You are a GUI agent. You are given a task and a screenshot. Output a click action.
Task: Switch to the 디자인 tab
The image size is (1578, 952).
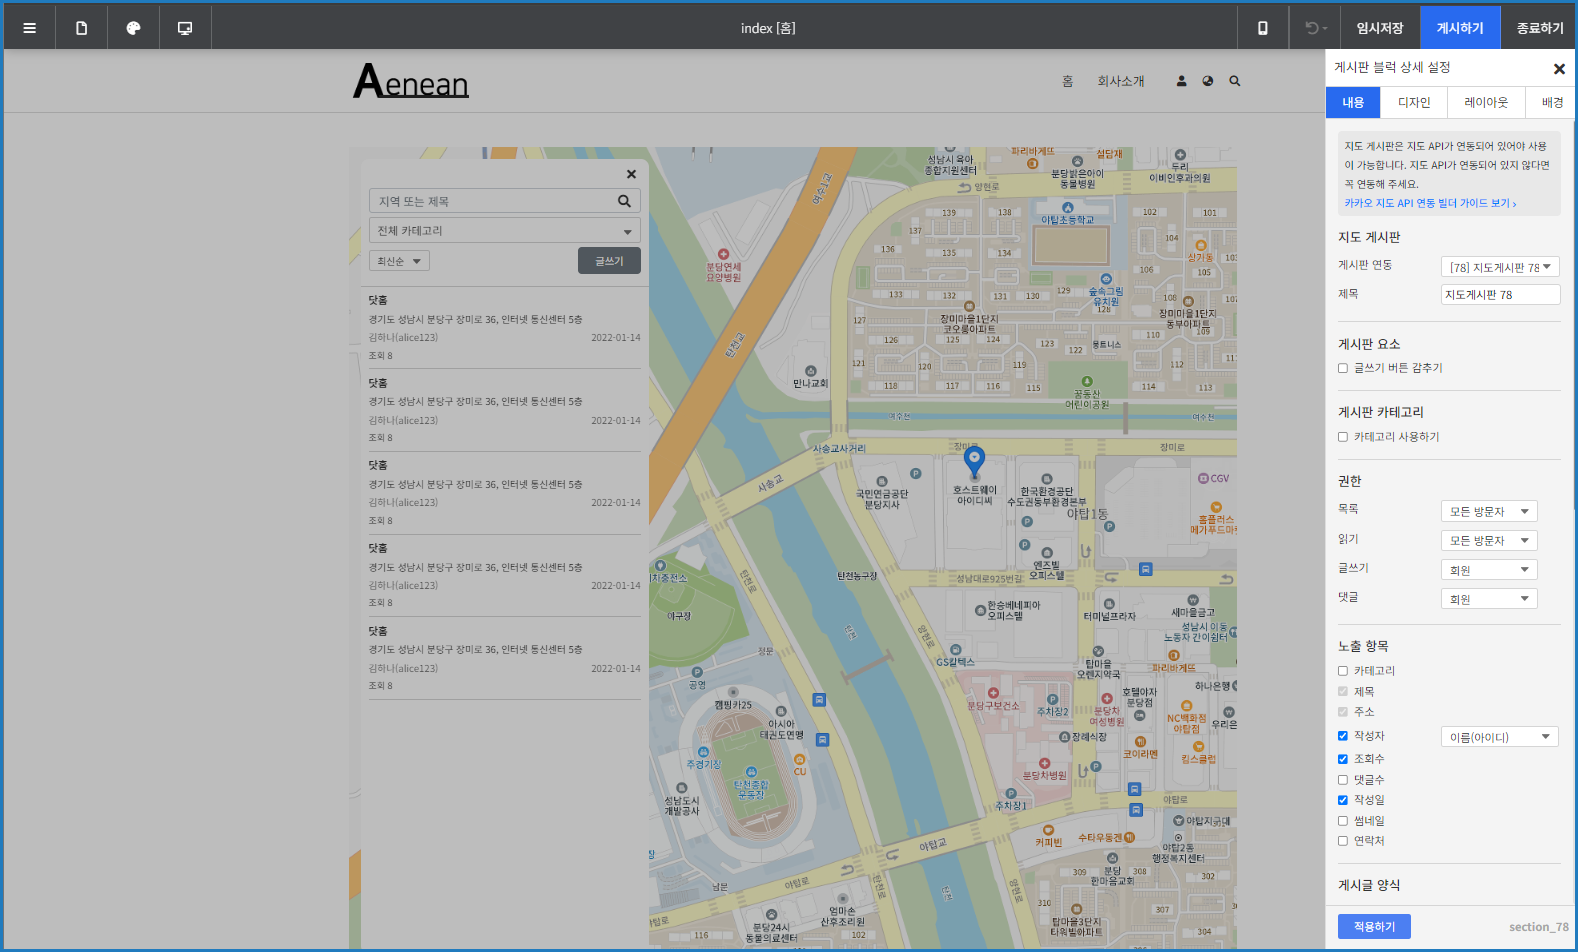pos(1414,102)
